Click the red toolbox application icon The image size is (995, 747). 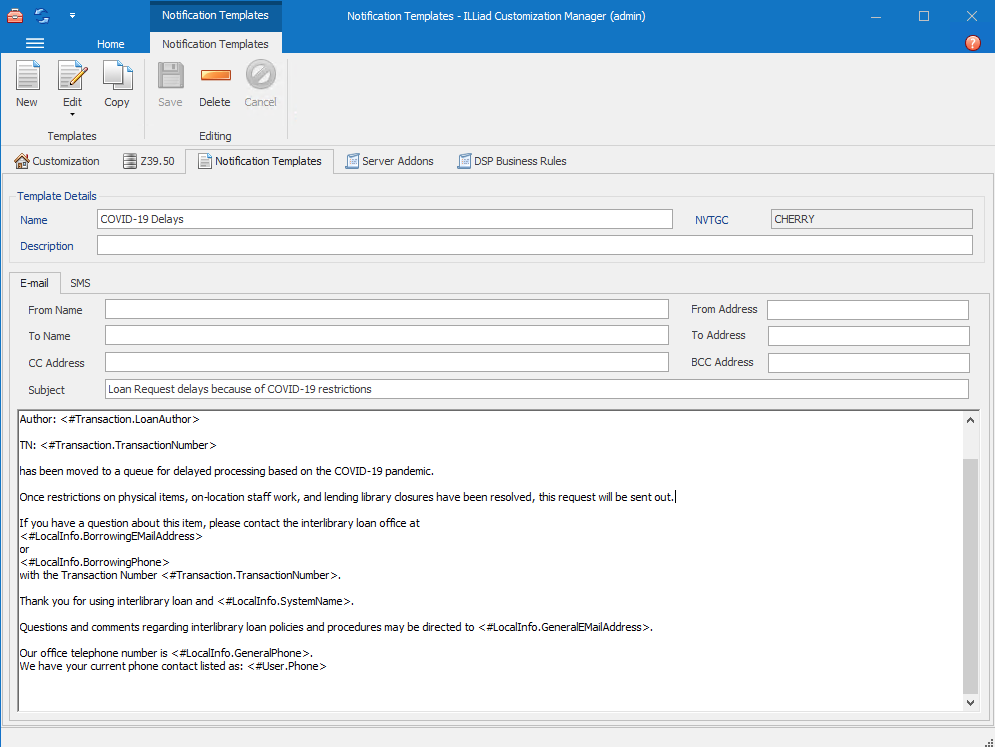point(14,15)
